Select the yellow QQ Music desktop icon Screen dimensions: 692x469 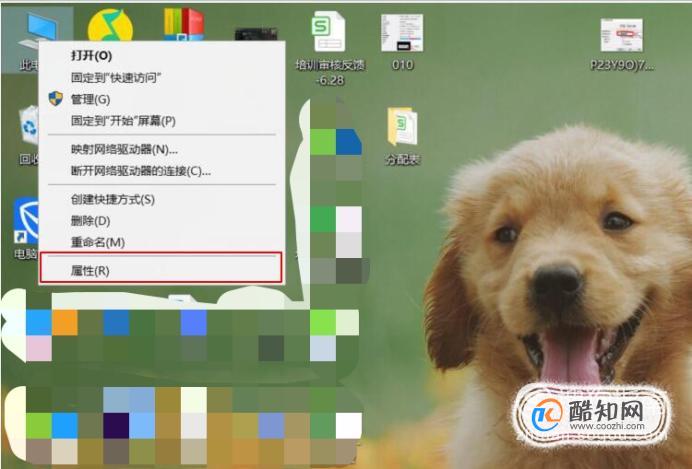coord(110,26)
